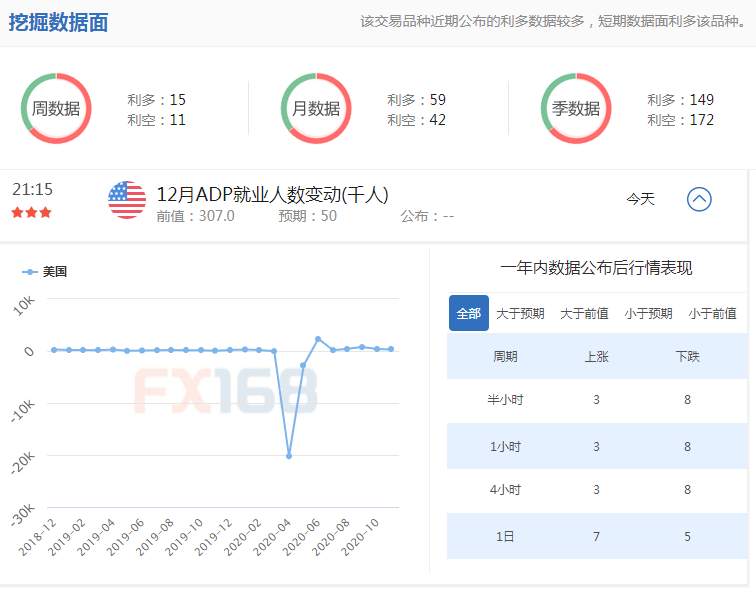The height and width of the screenshot is (595, 756).
Task: Click the 2019-06 x-axis label
Action: pos(125,537)
